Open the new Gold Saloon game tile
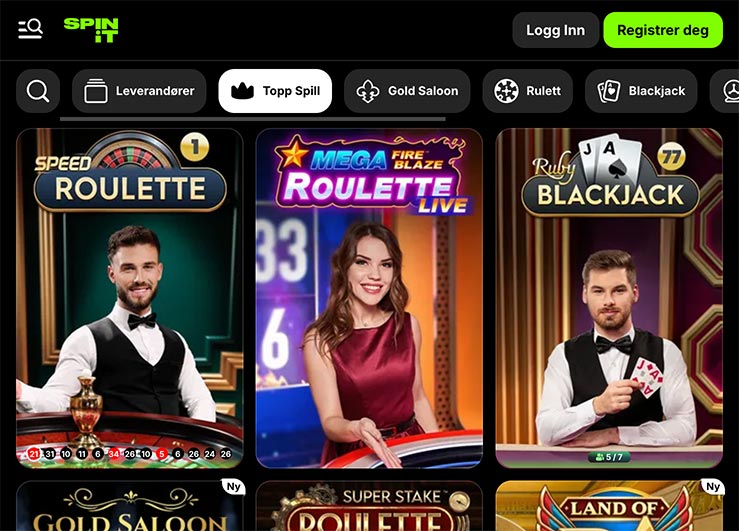 (130, 506)
